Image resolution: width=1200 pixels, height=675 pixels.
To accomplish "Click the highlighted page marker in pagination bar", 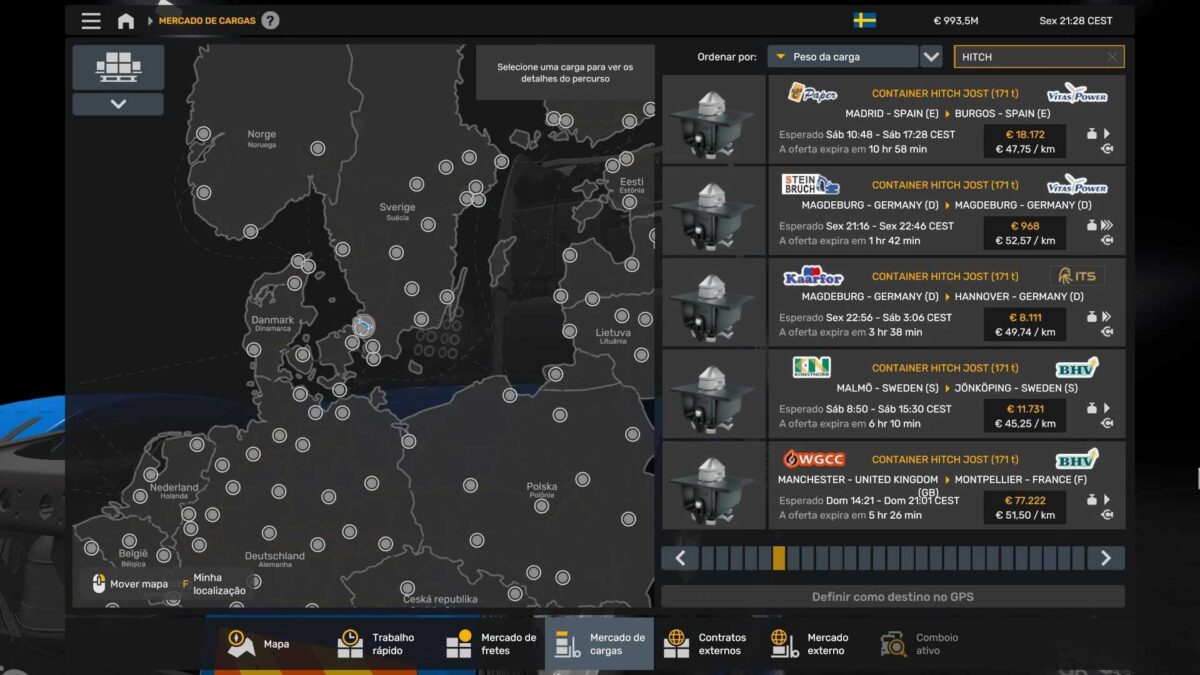I will [x=779, y=558].
